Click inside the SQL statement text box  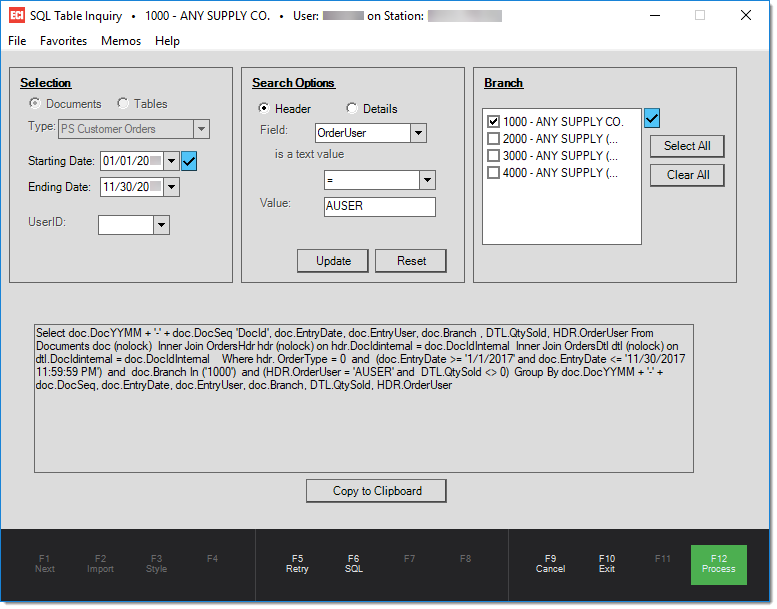coord(364,398)
